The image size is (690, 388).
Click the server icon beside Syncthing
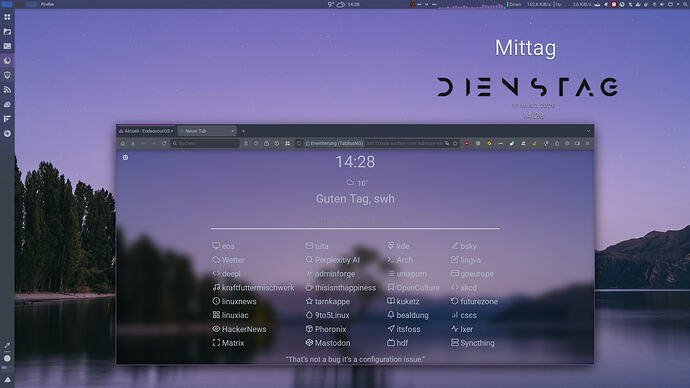pyautogui.click(x=455, y=342)
